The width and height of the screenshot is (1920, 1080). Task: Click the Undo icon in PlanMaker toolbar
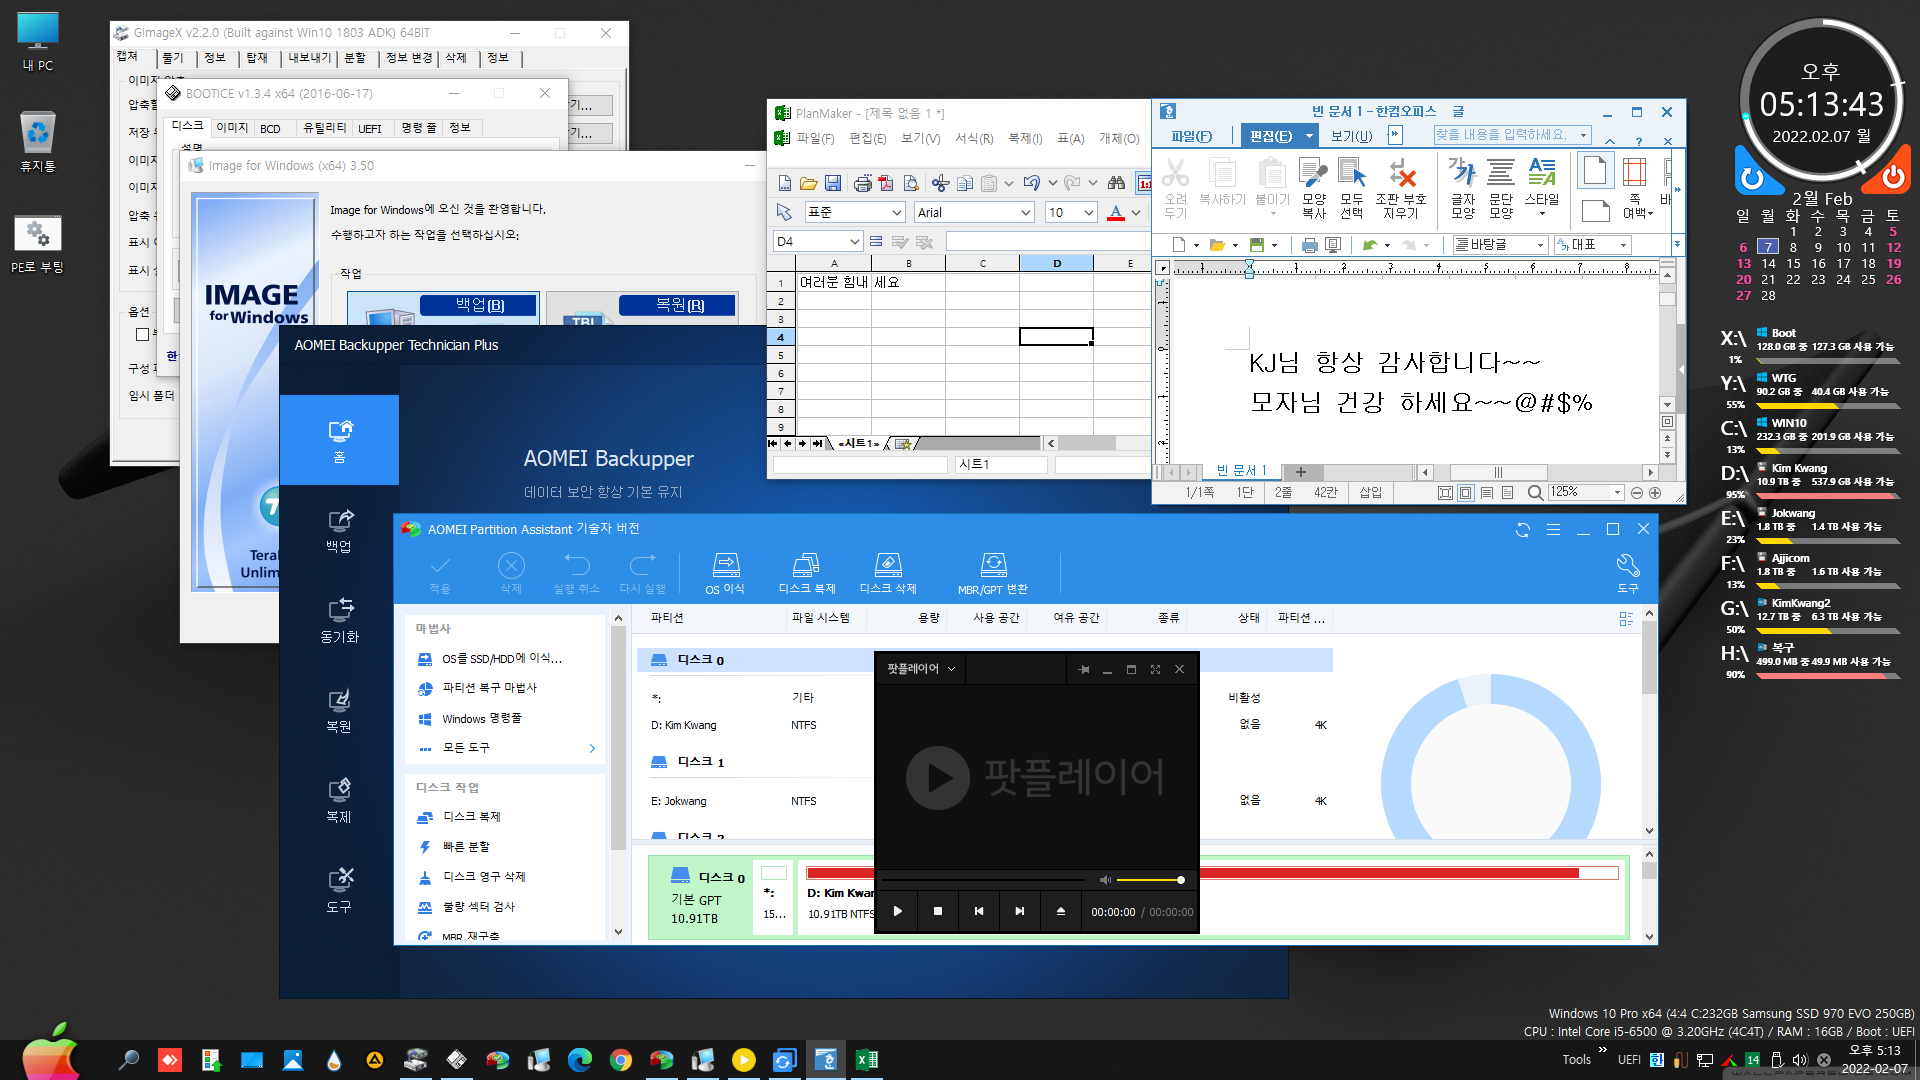[x=1032, y=183]
